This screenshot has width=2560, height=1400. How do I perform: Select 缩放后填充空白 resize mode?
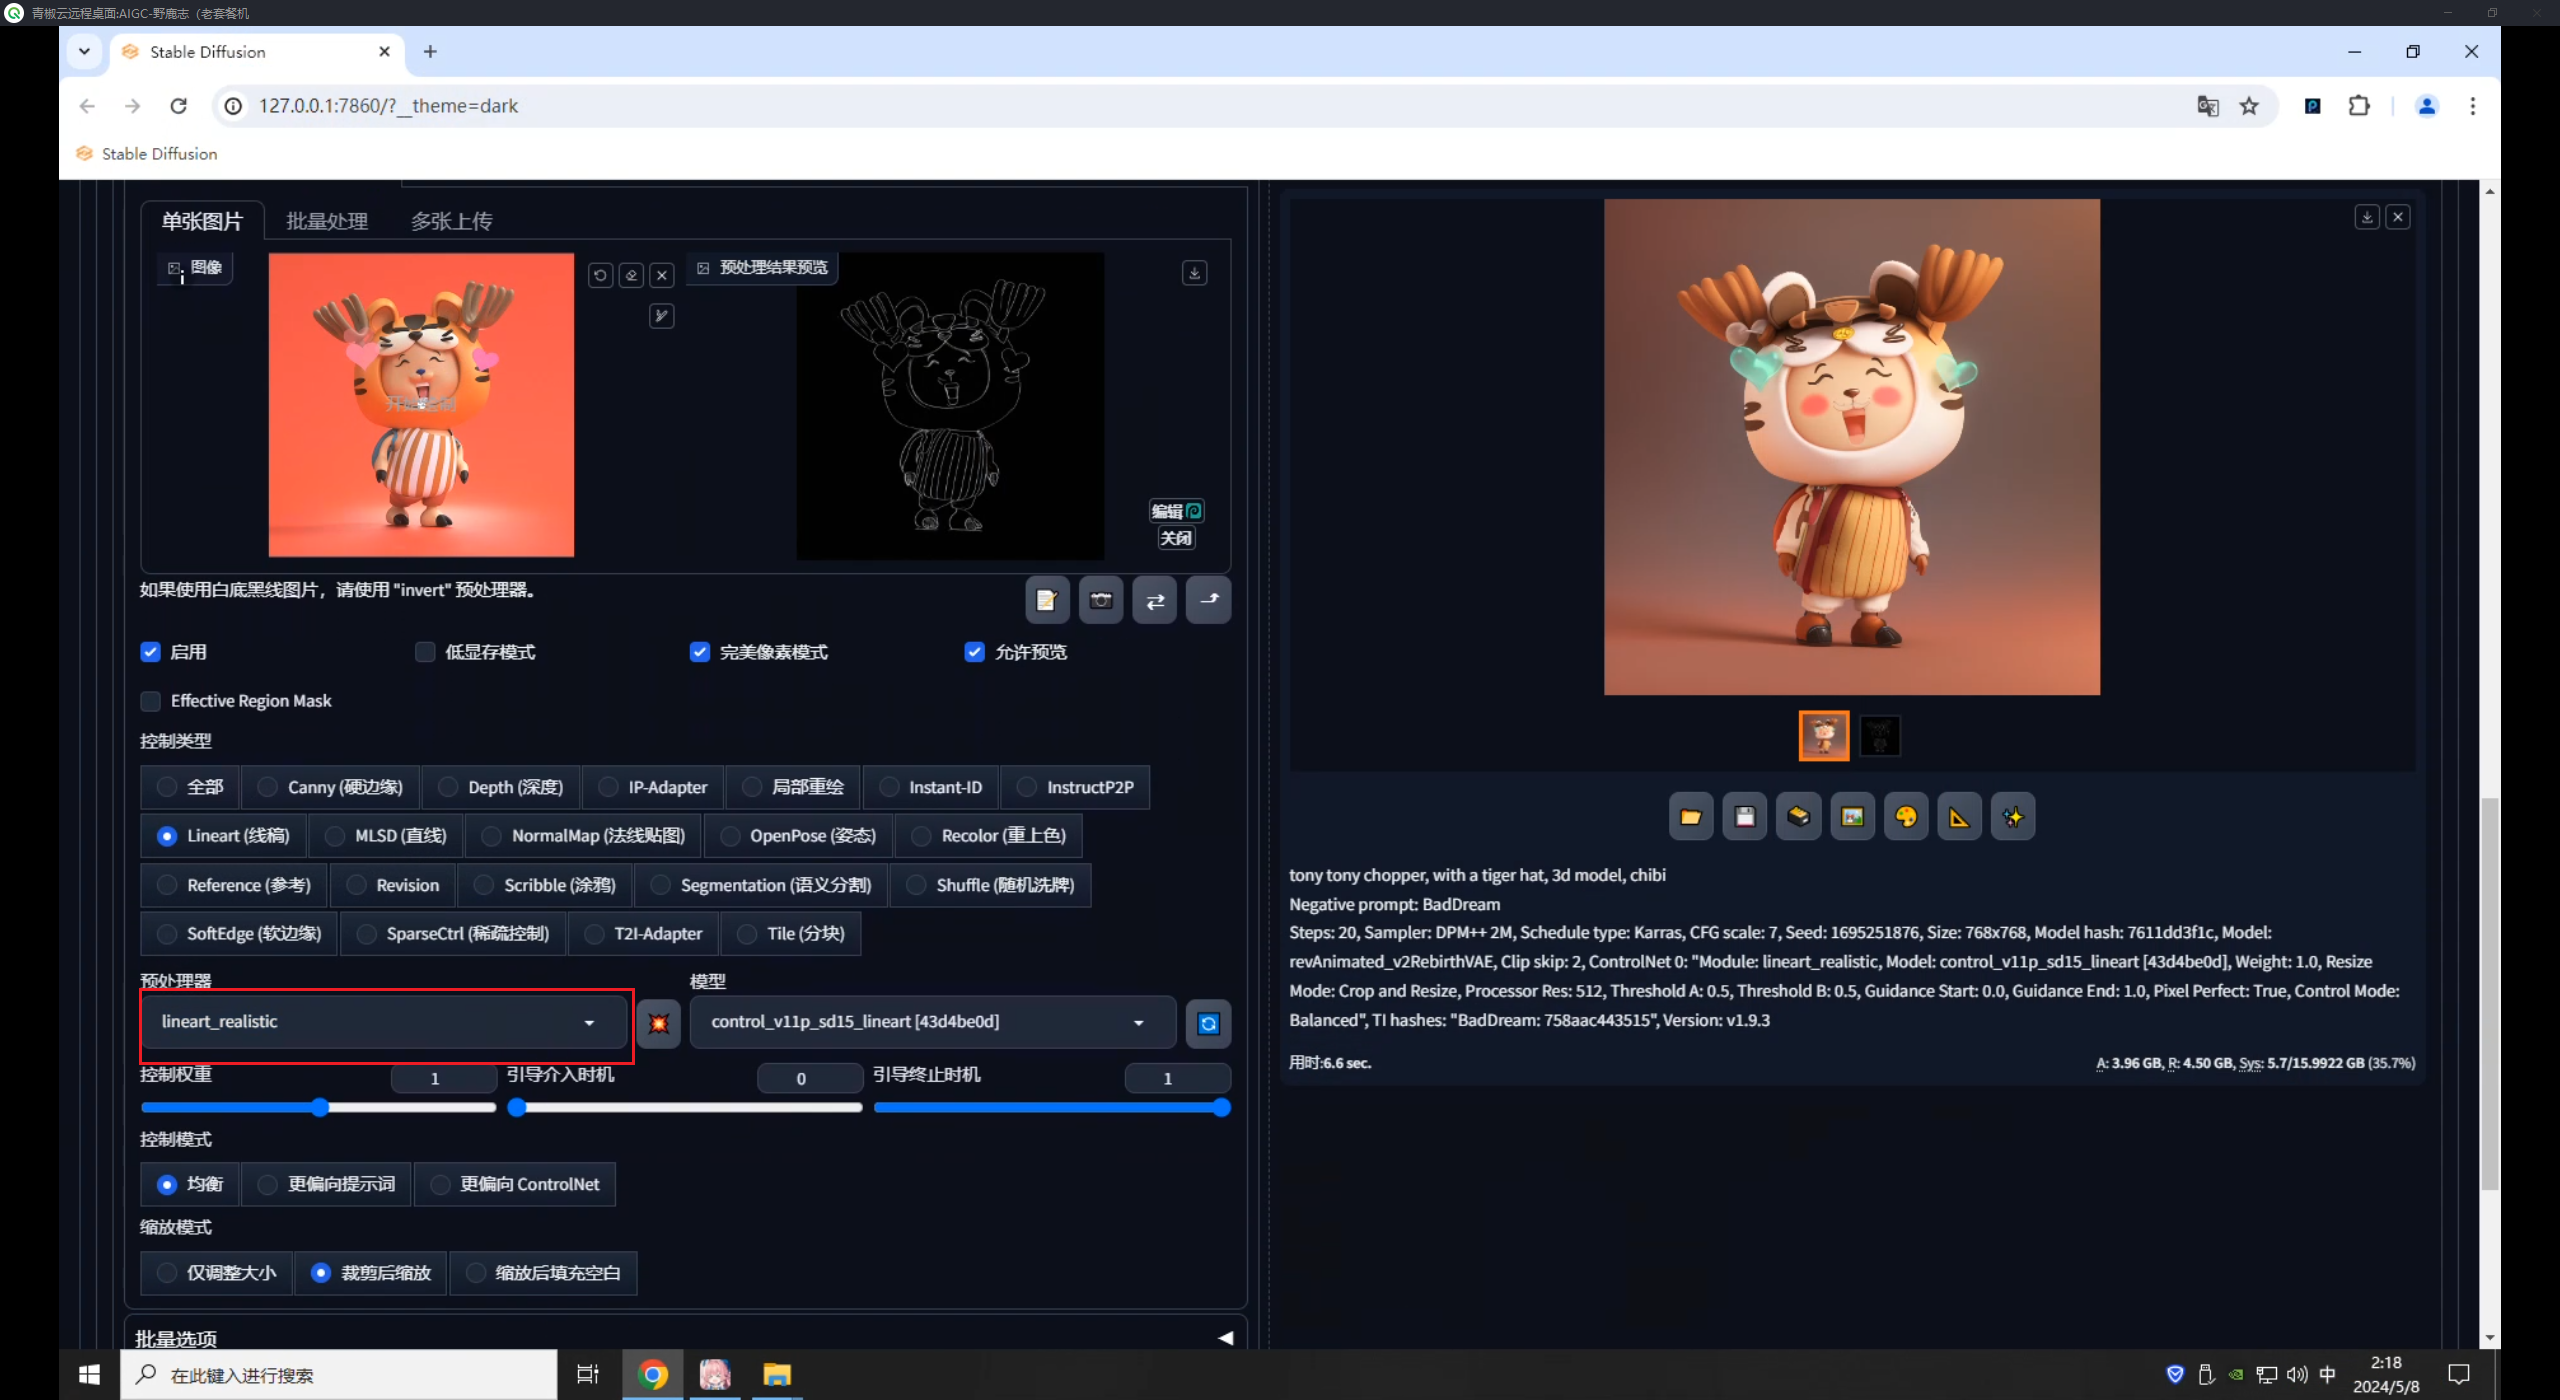(x=543, y=1273)
